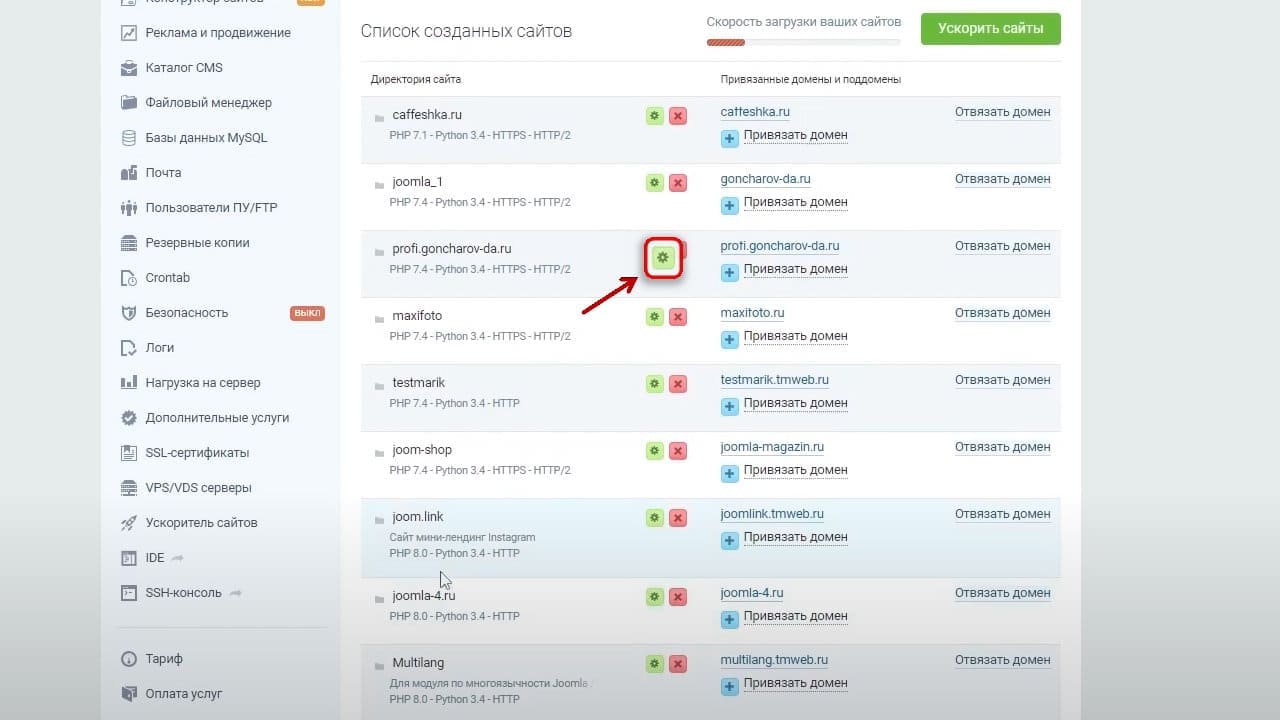The image size is (1280, 720).
Task: Open testmarik site directory name
Action: pos(419,383)
